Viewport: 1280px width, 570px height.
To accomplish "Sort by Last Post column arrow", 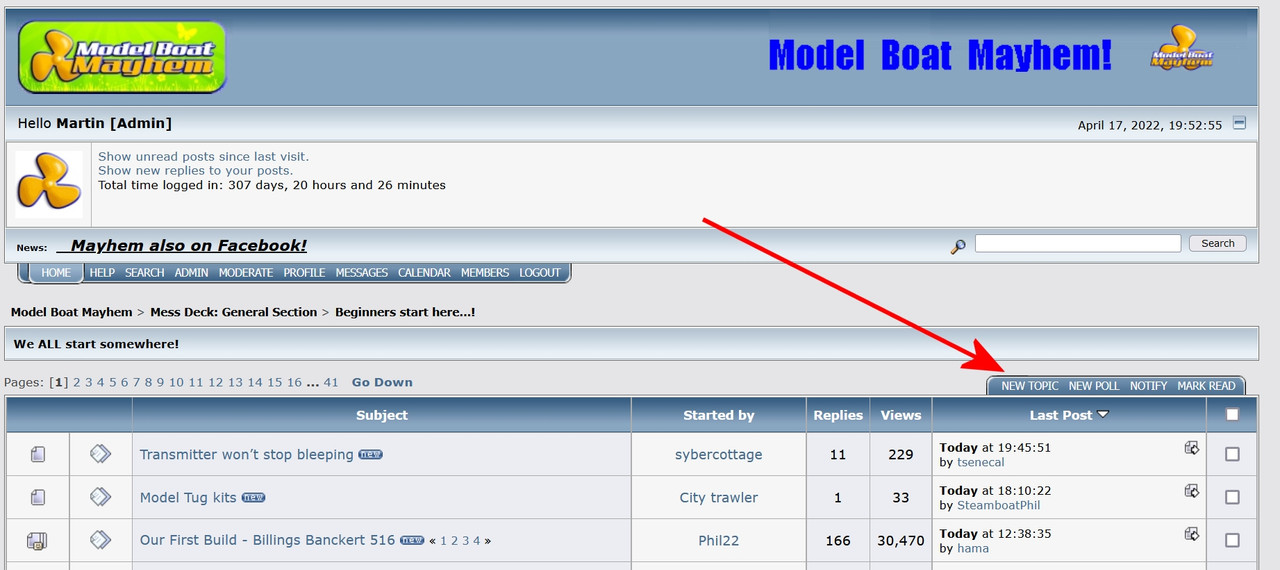I will (1103, 415).
